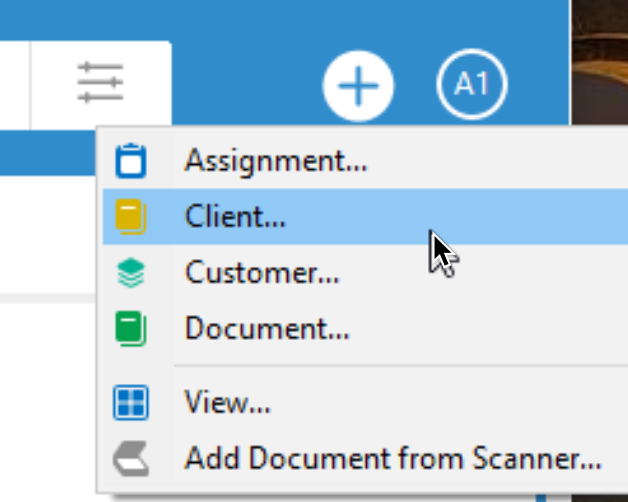Screen dimensions: 628x502
Task: Choose Document... in the create menu
Action: (267, 329)
